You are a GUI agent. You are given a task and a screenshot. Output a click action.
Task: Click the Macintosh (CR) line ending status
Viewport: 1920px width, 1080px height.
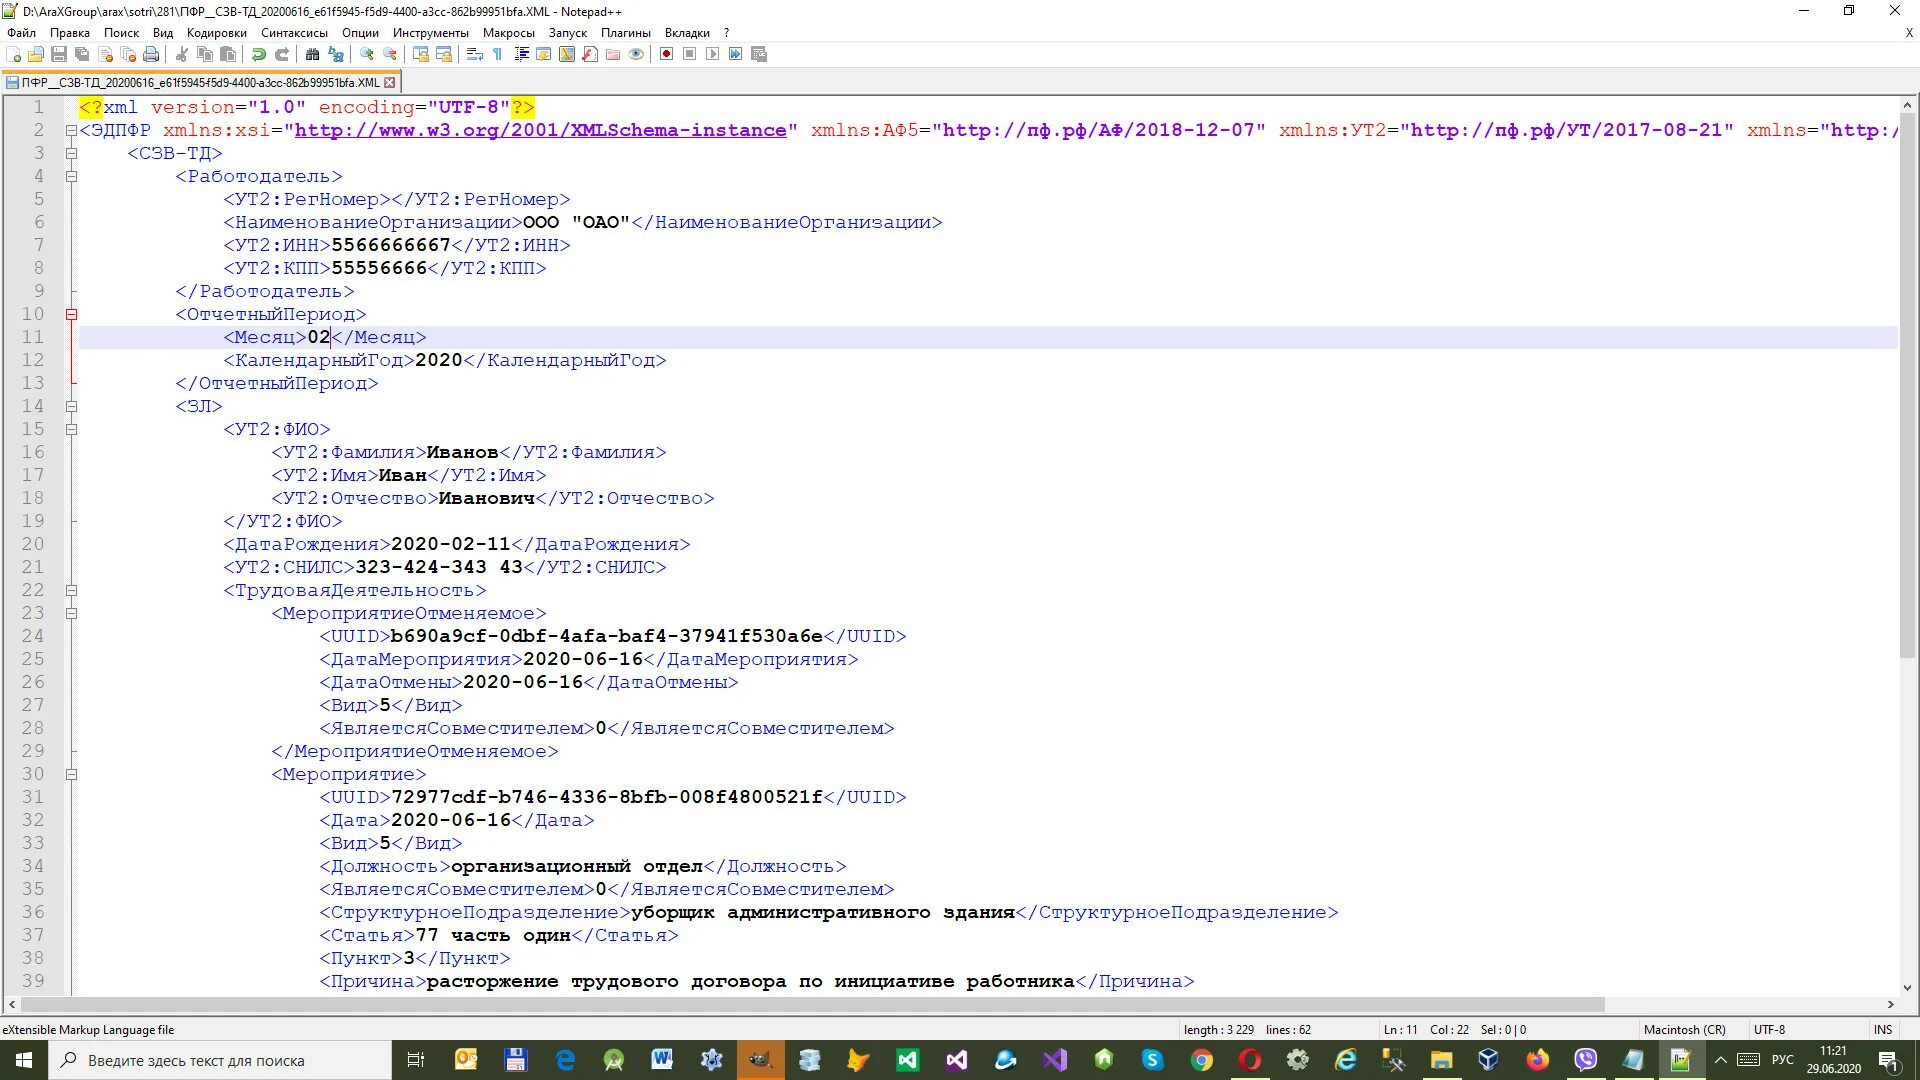pos(1684,1030)
